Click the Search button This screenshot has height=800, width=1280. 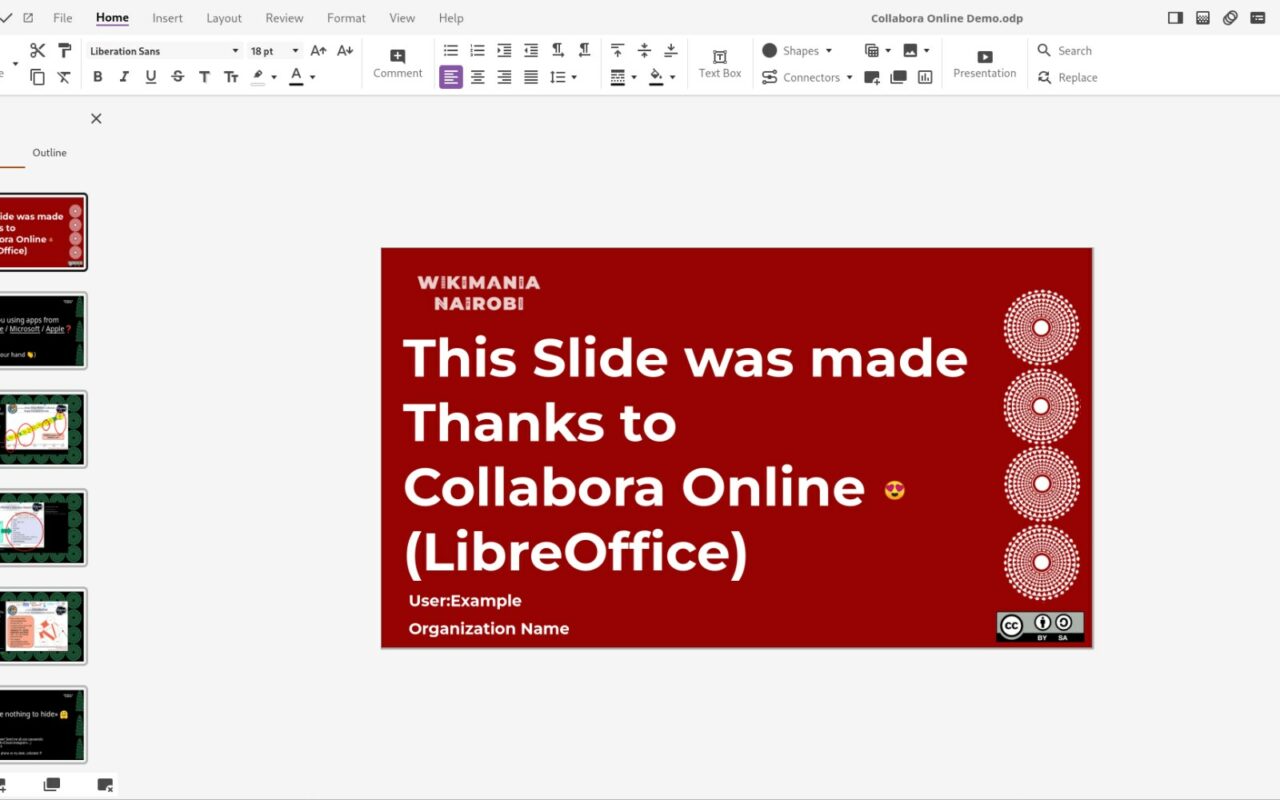click(1065, 51)
